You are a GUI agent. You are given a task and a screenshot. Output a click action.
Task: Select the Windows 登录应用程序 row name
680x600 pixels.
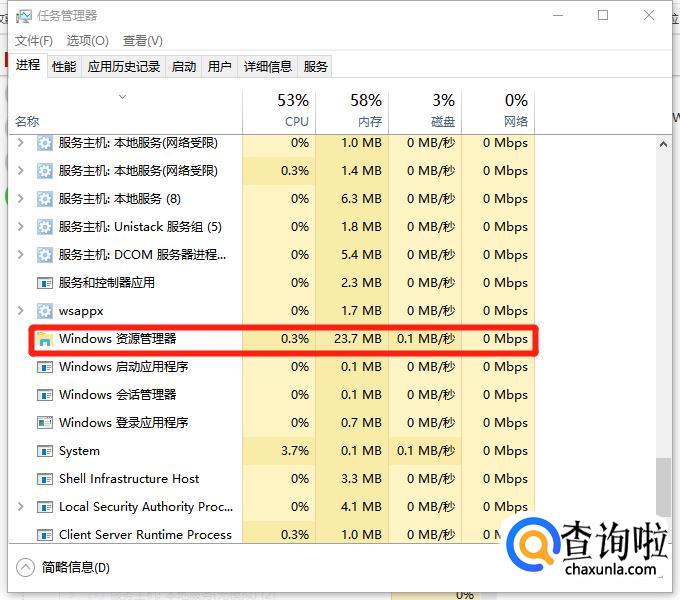pos(124,423)
